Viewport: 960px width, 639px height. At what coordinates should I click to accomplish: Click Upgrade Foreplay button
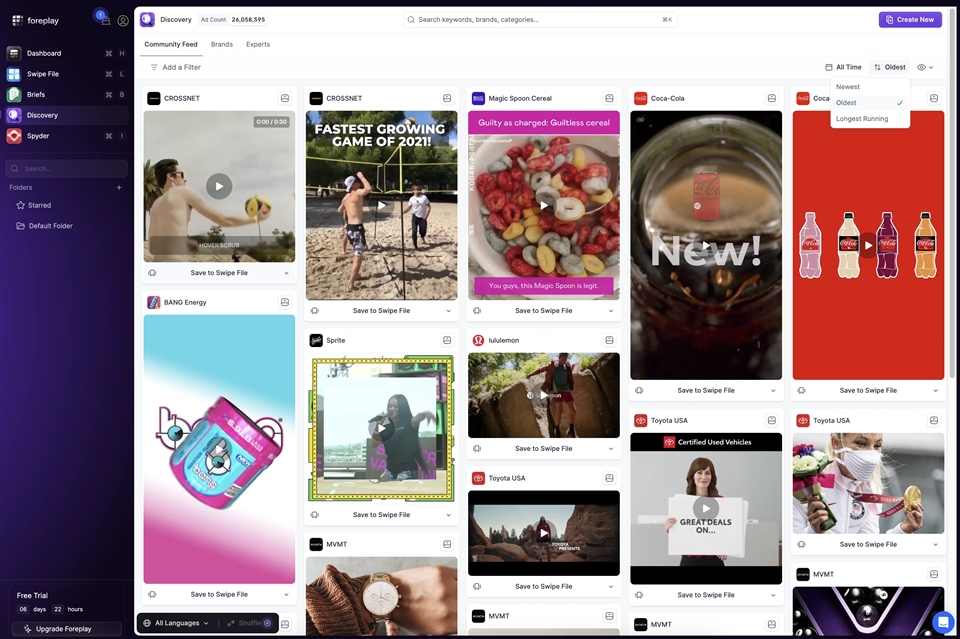coord(64,629)
